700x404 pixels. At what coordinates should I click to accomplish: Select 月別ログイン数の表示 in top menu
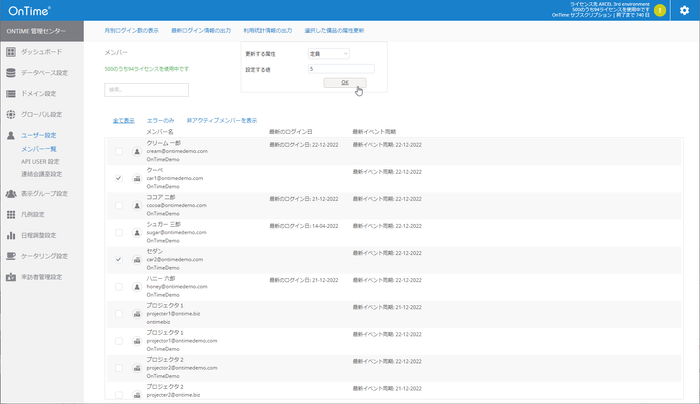(133, 31)
